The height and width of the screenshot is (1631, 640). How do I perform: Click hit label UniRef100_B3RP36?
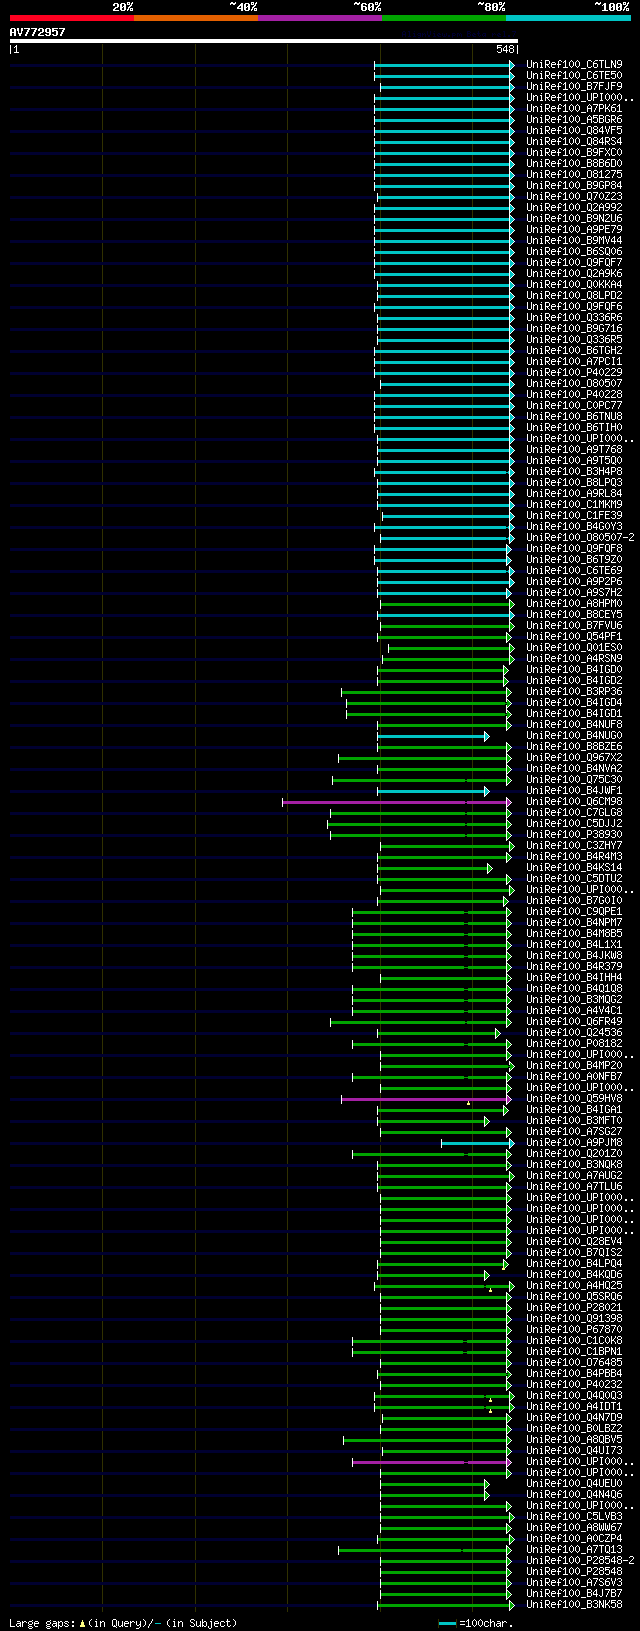(x=574, y=691)
